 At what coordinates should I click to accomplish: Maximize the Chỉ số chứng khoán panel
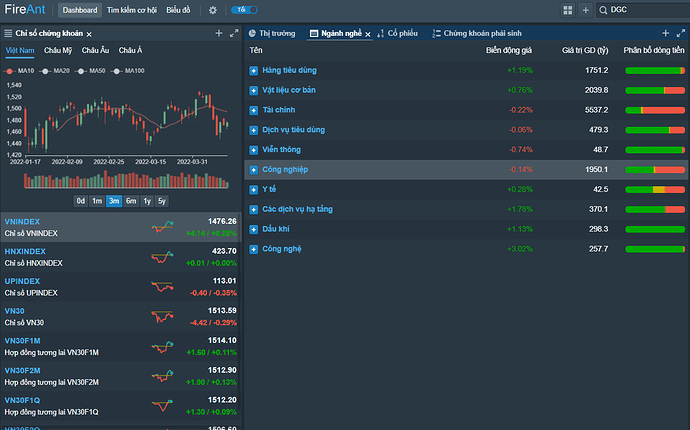pyautogui.click(x=234, y=33)
